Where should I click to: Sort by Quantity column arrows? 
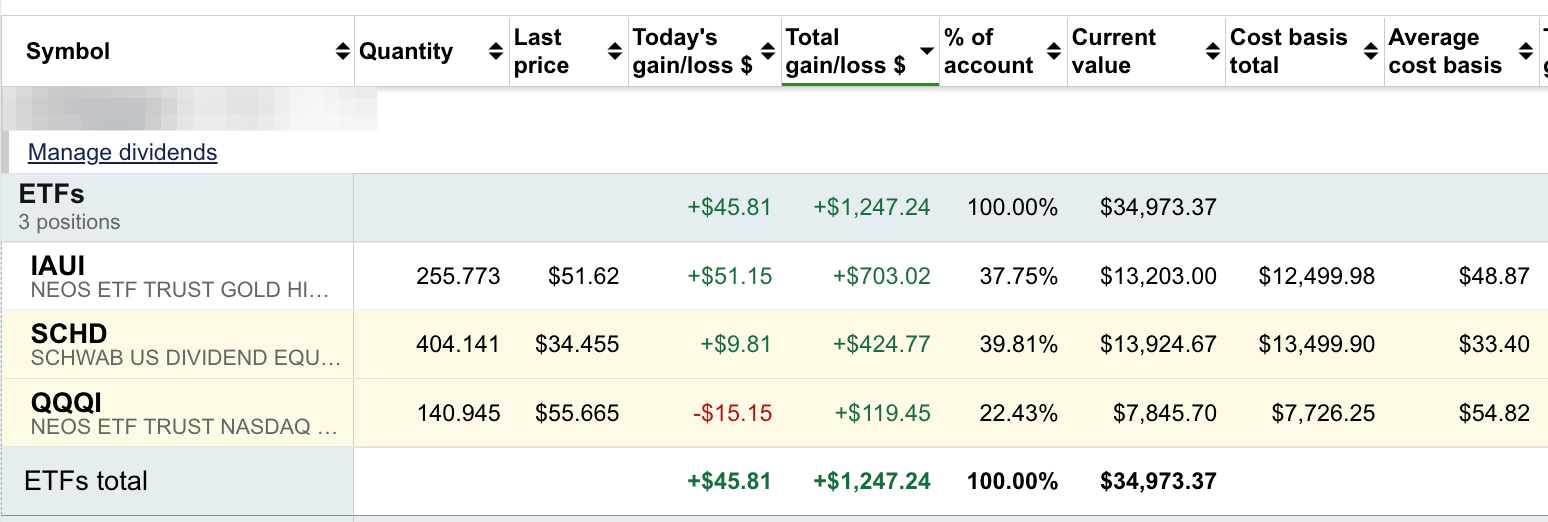click(496, 52)
